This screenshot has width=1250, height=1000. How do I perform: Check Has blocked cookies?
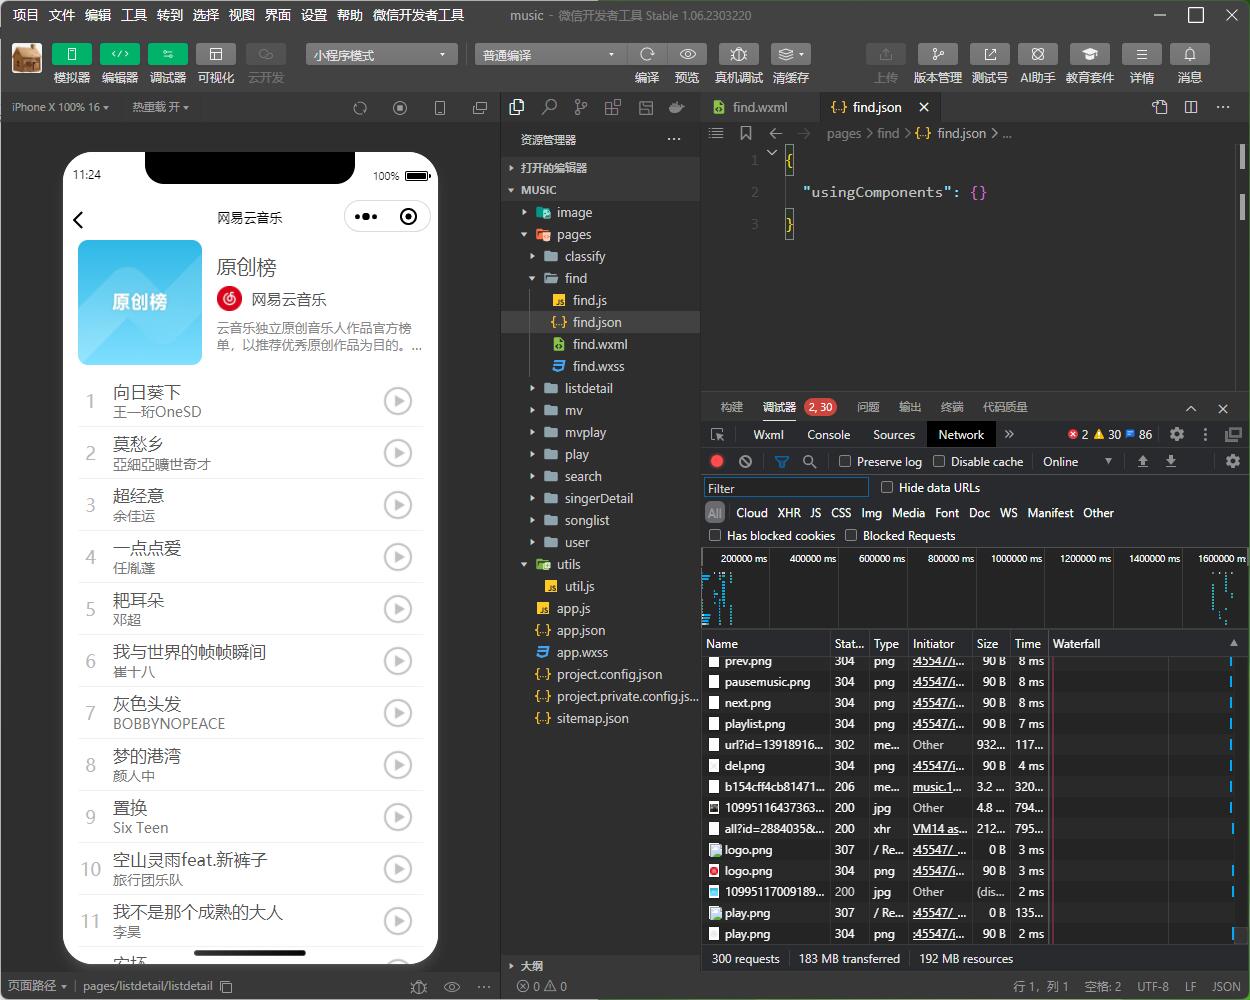click(x=715, y=535)
